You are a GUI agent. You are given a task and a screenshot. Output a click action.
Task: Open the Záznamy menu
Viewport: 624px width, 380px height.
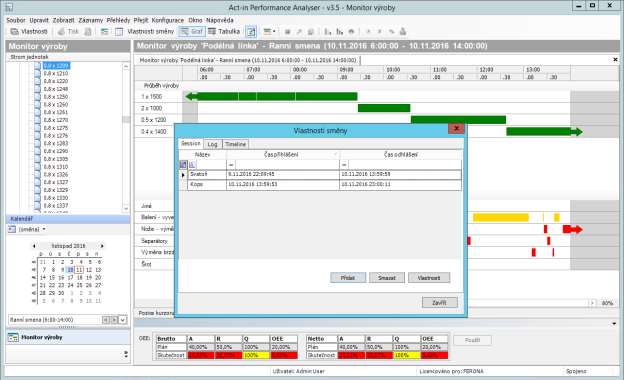pyautogui.click(x=91, y=20)
